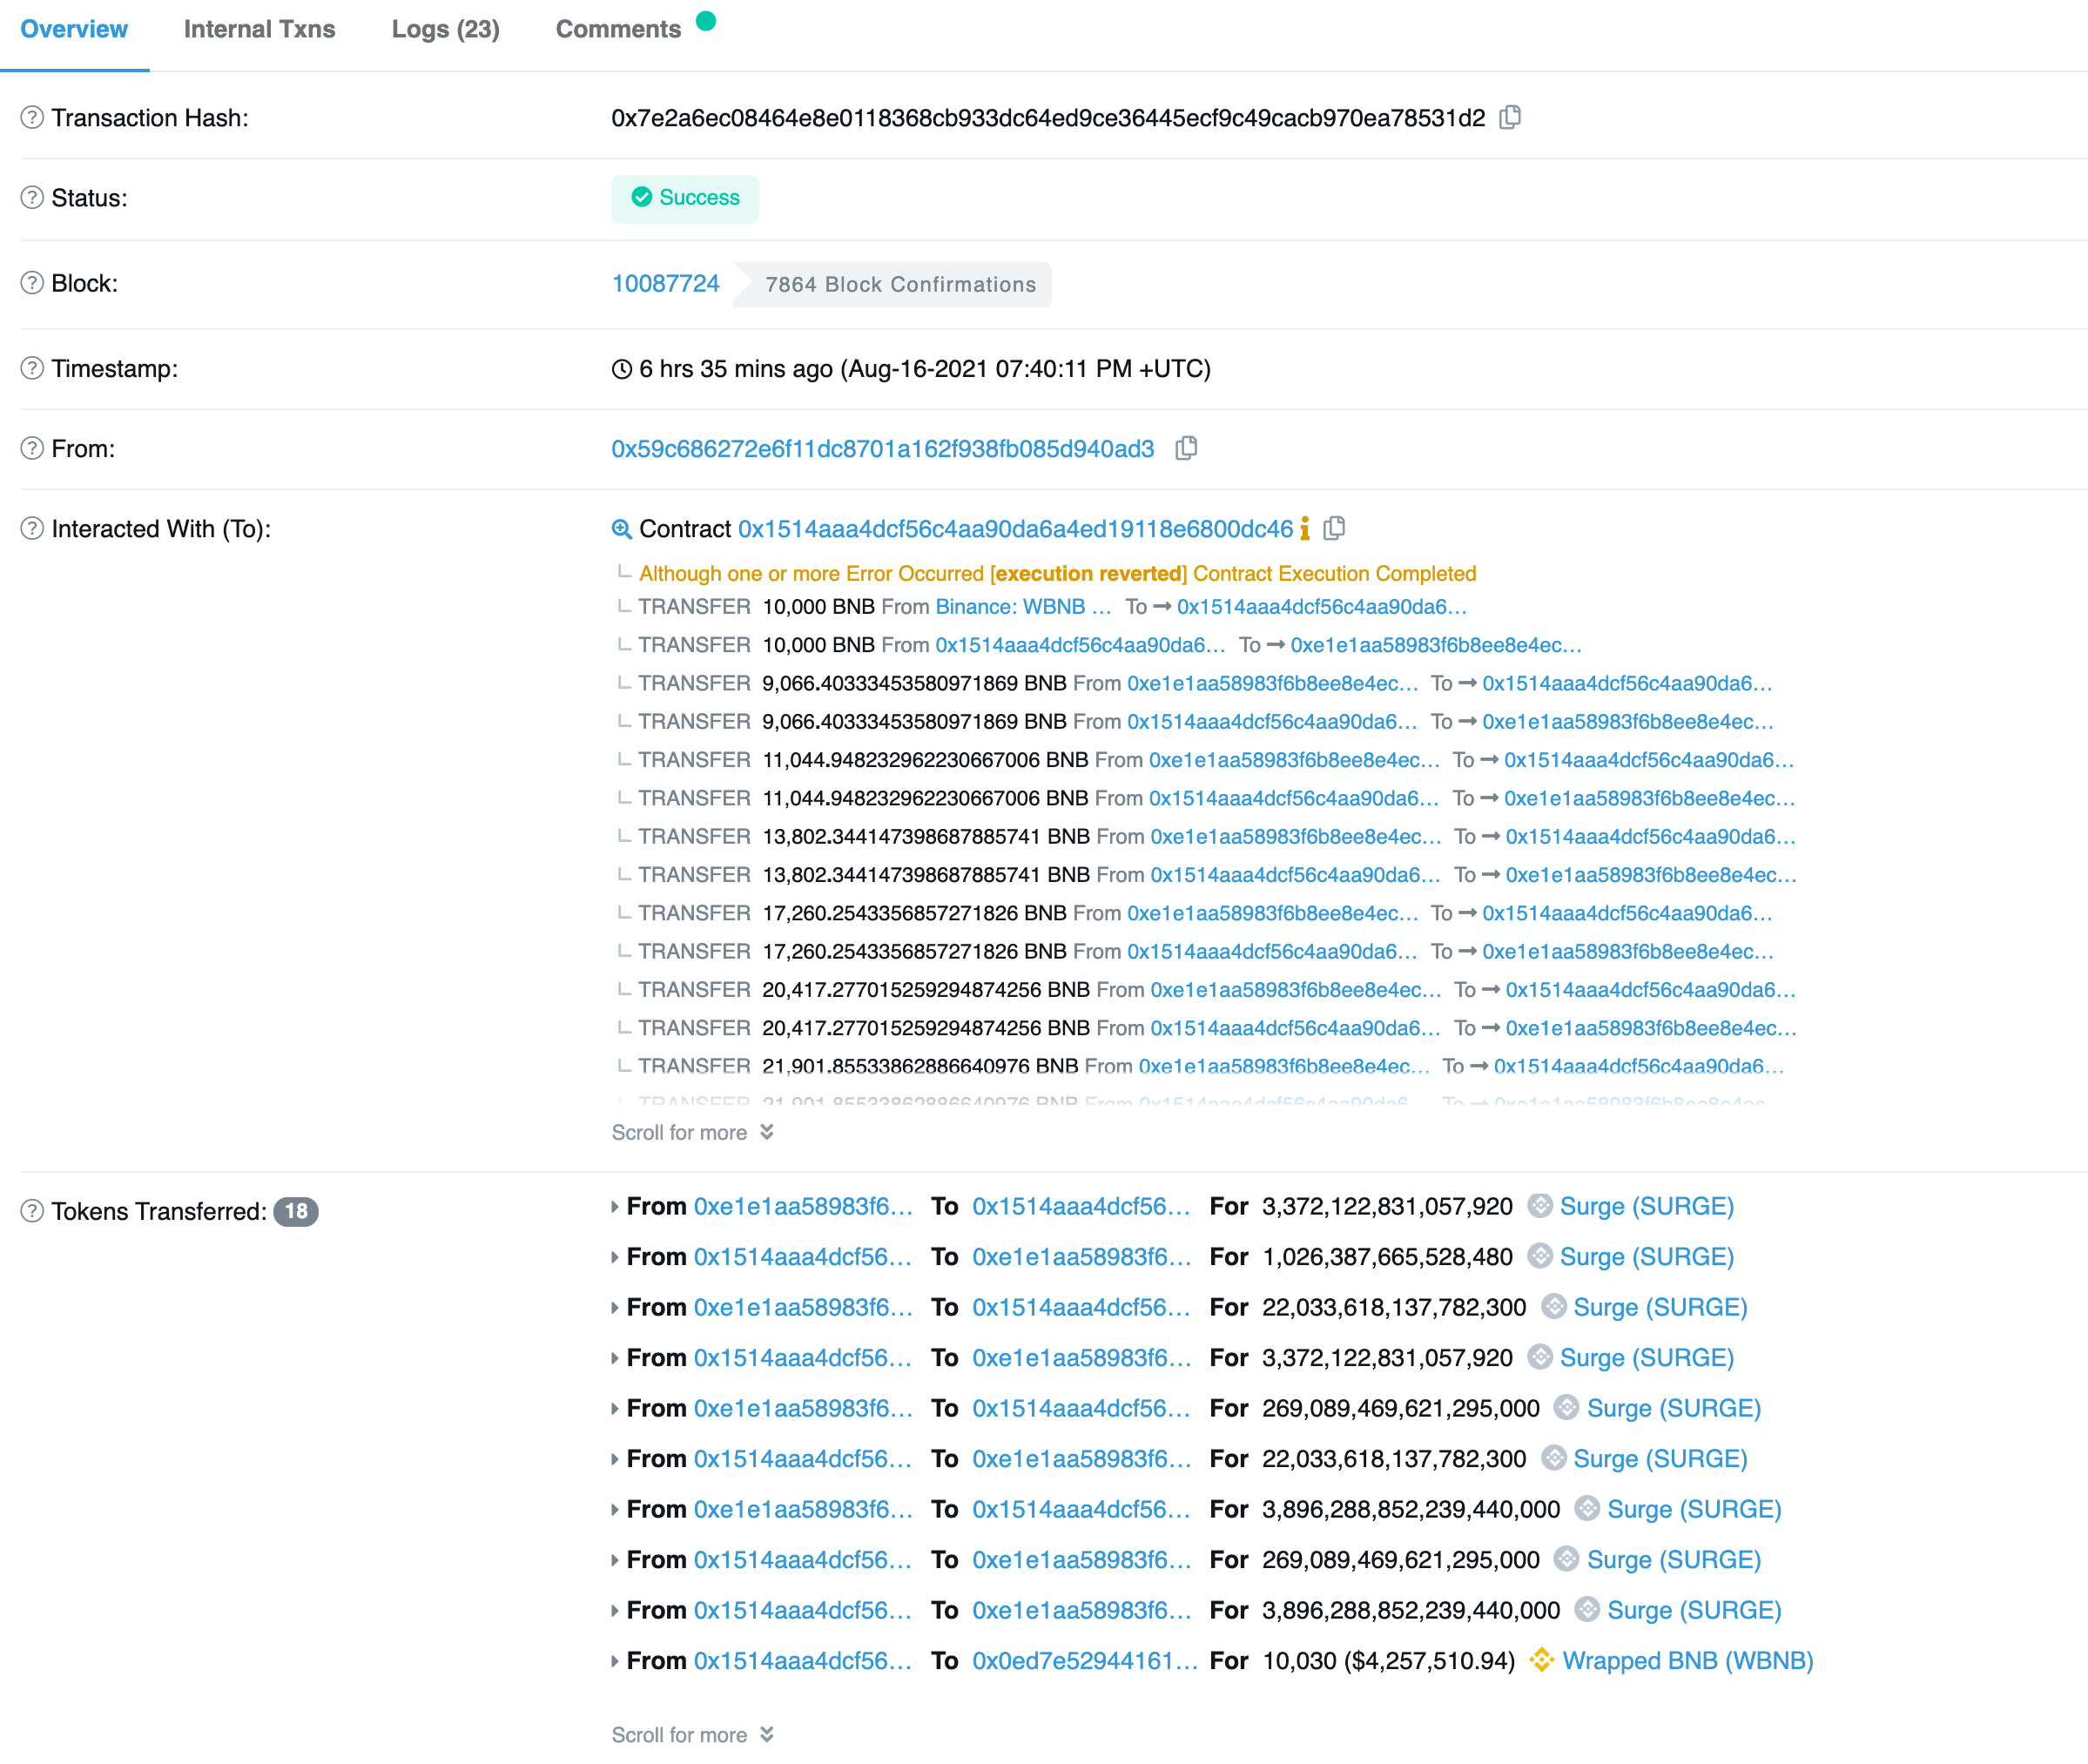Copy the From address to clipboard
Image resolution: width=2088 pixels, height=1764 pixels.
(1186, 448)
